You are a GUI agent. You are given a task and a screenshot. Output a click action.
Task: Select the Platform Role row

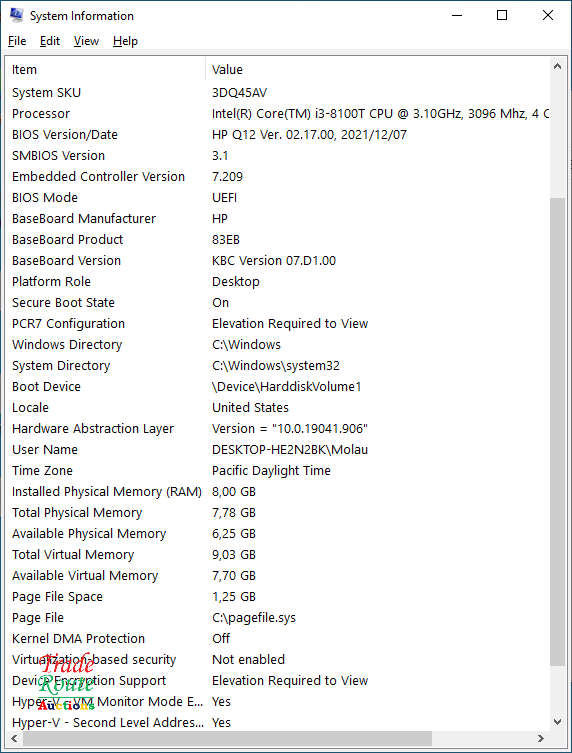278,281
